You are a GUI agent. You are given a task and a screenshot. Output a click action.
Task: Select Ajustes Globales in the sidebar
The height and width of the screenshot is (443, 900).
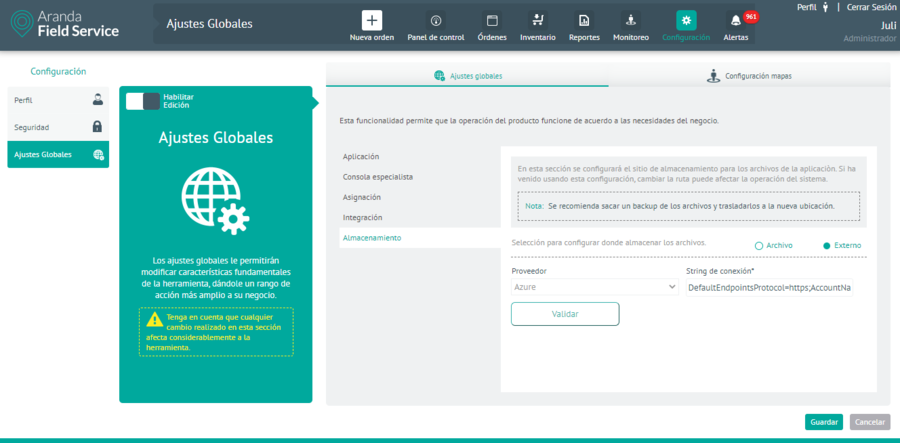[x=58, y=154]
